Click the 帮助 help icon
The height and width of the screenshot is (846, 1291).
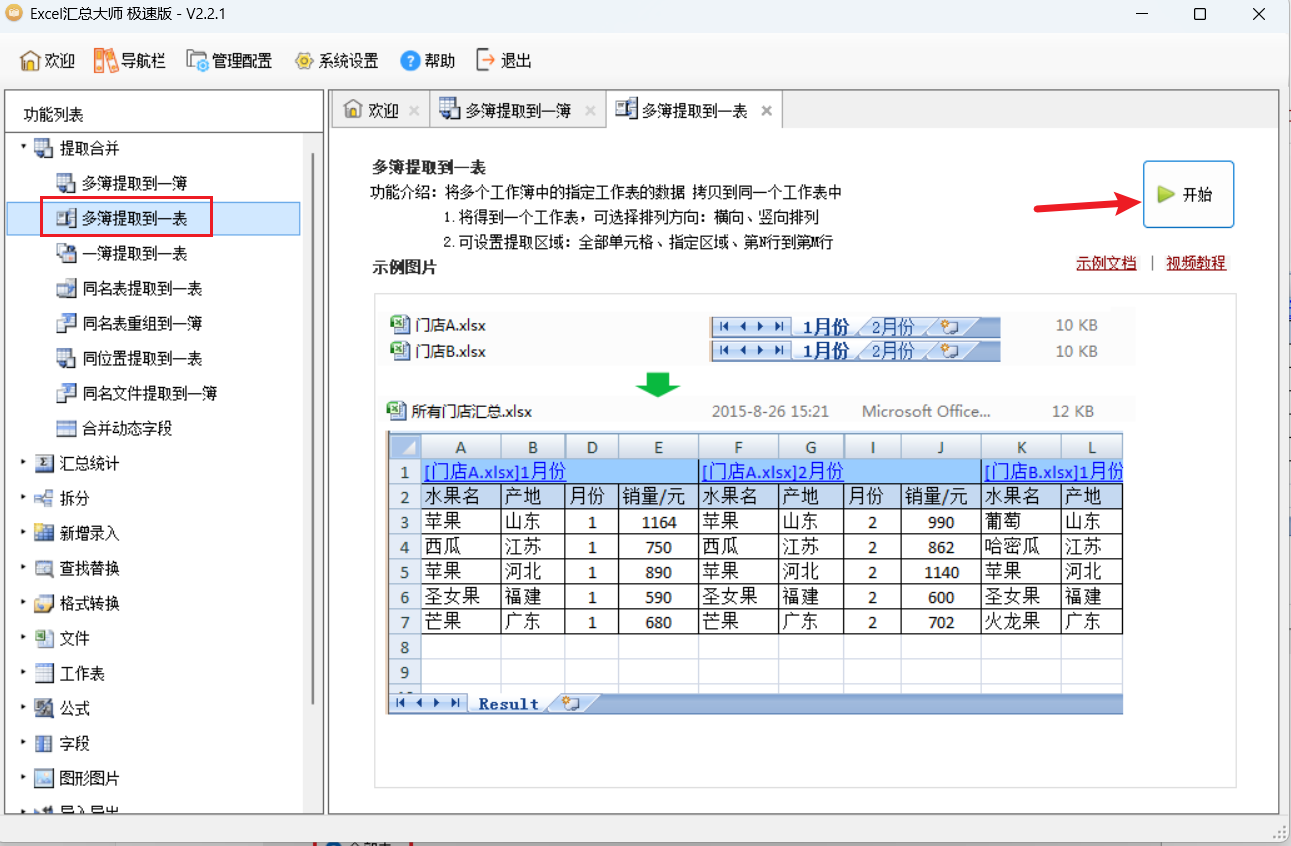(x=410, y=61)
